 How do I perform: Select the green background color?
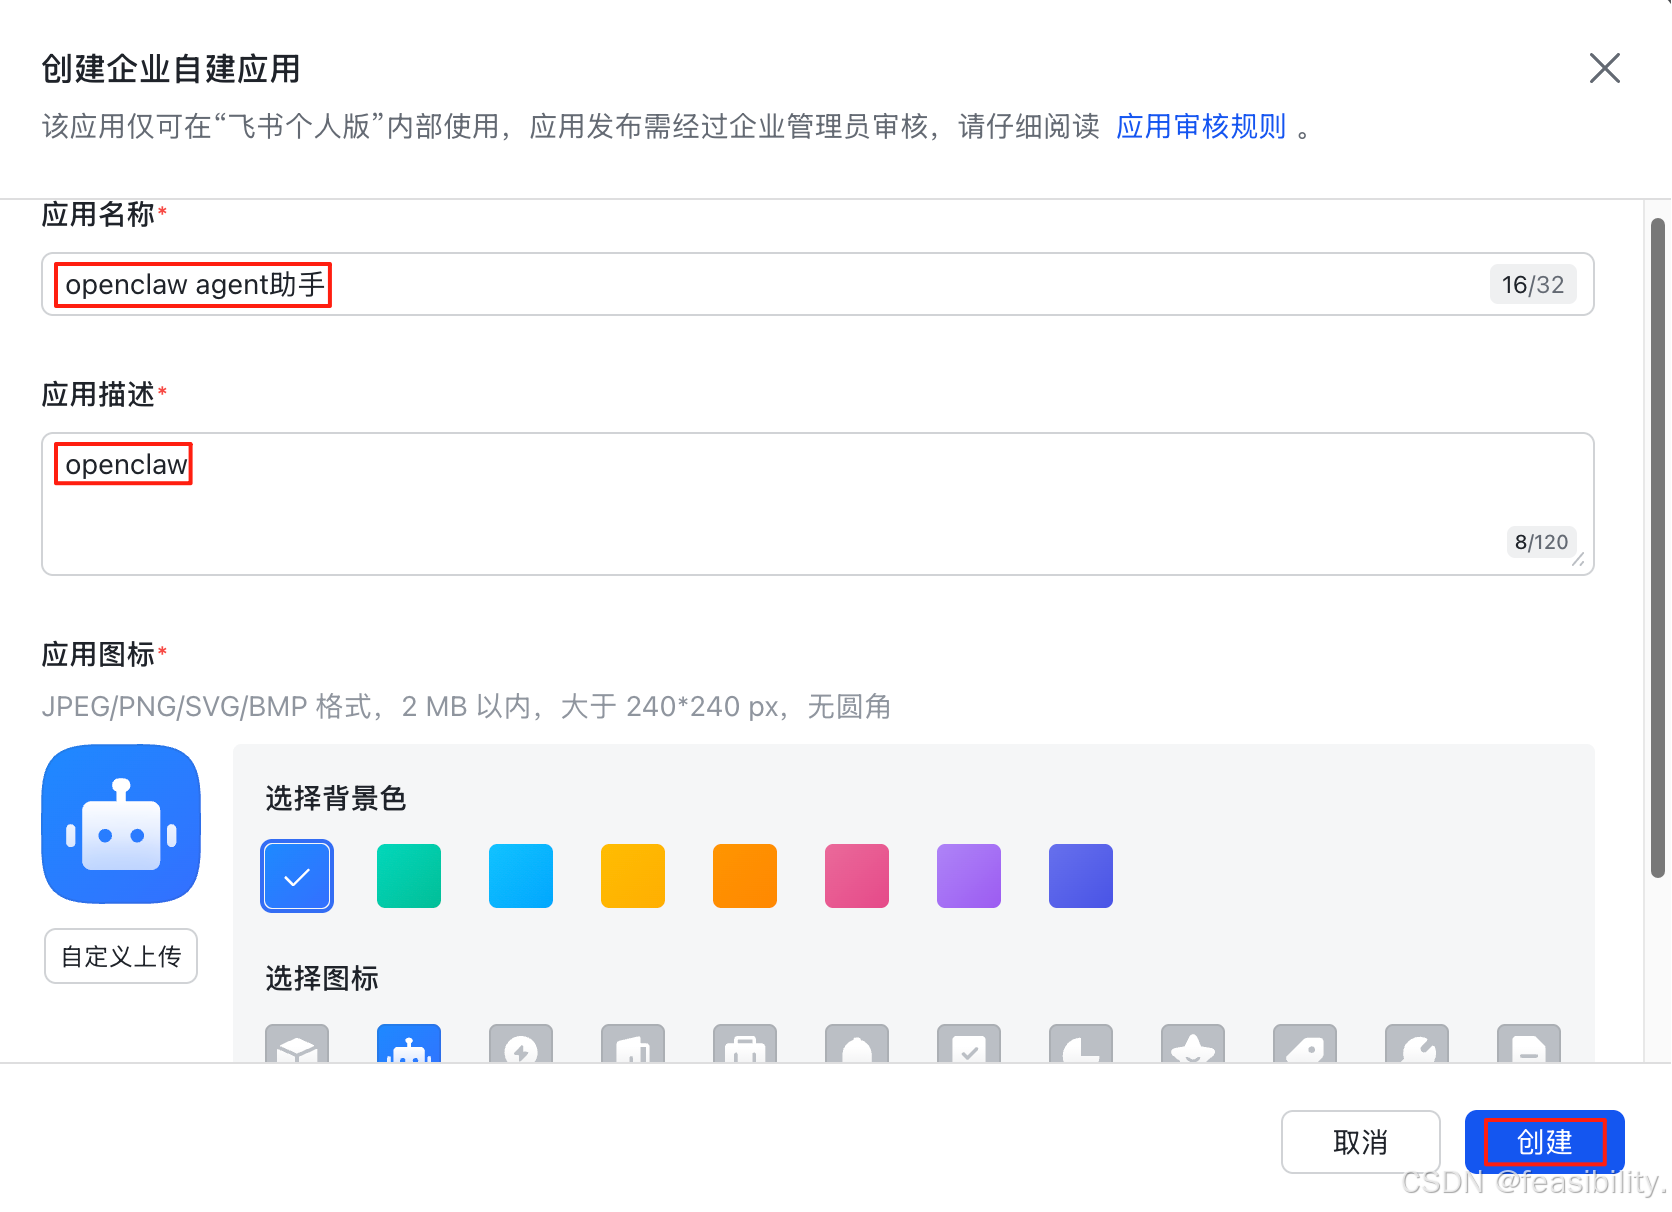click(408, 876)
